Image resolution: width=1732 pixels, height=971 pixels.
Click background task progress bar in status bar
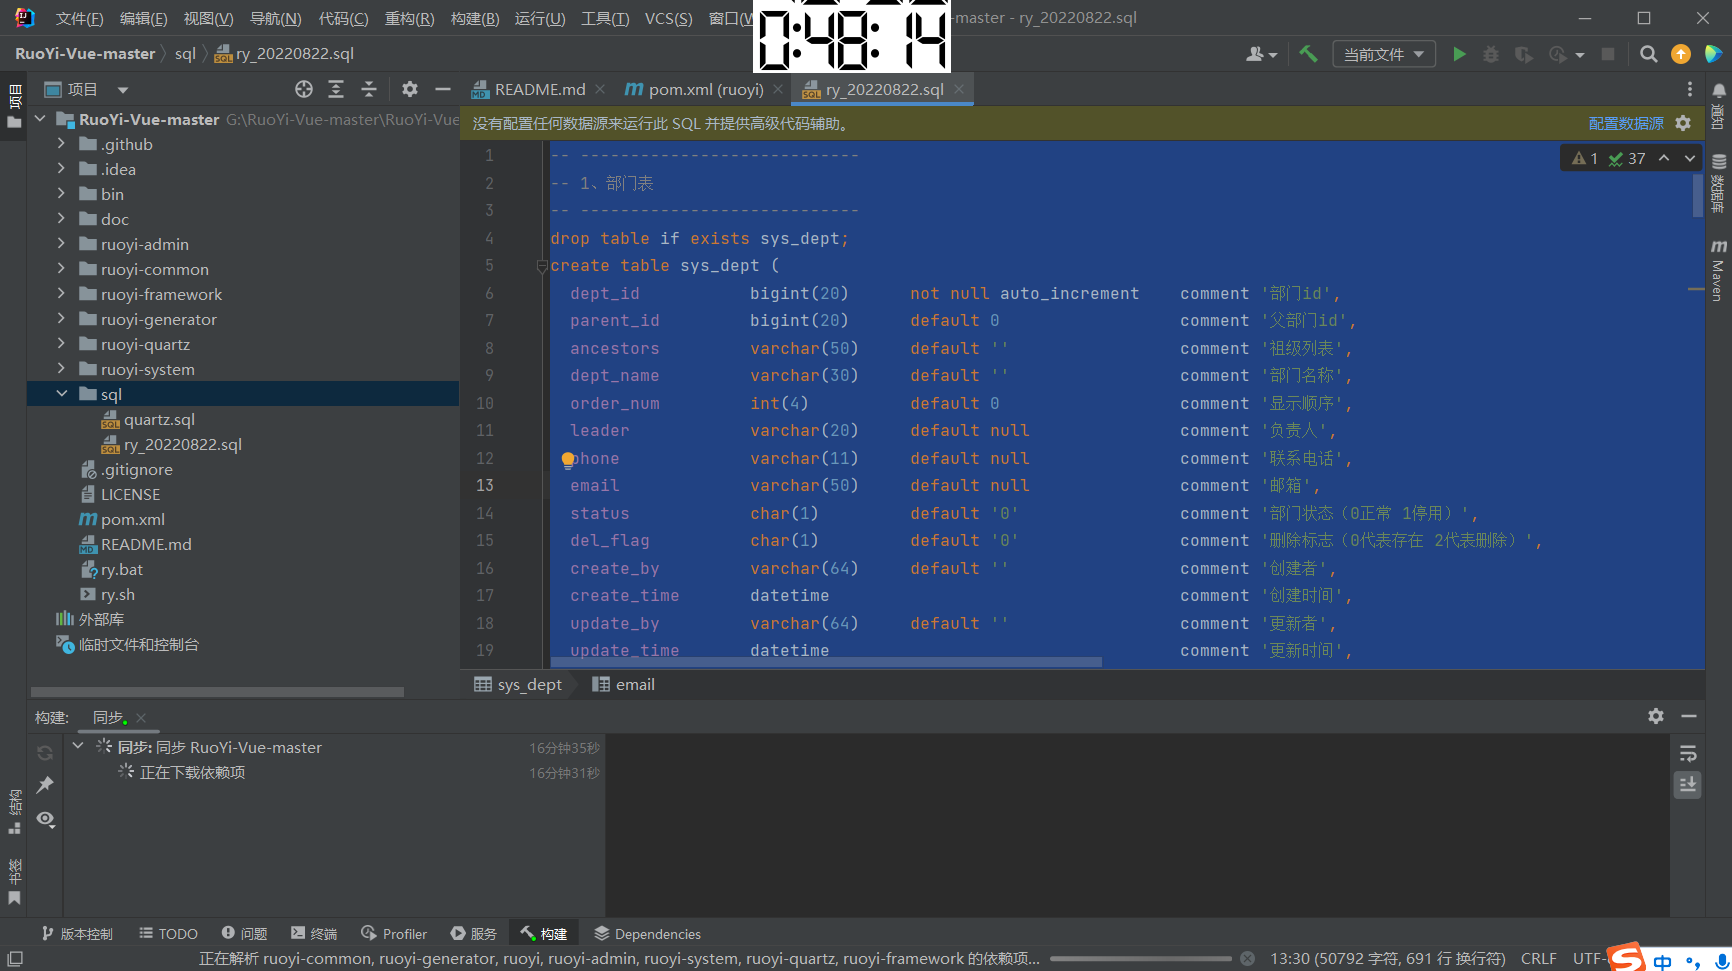point(1141,958)
